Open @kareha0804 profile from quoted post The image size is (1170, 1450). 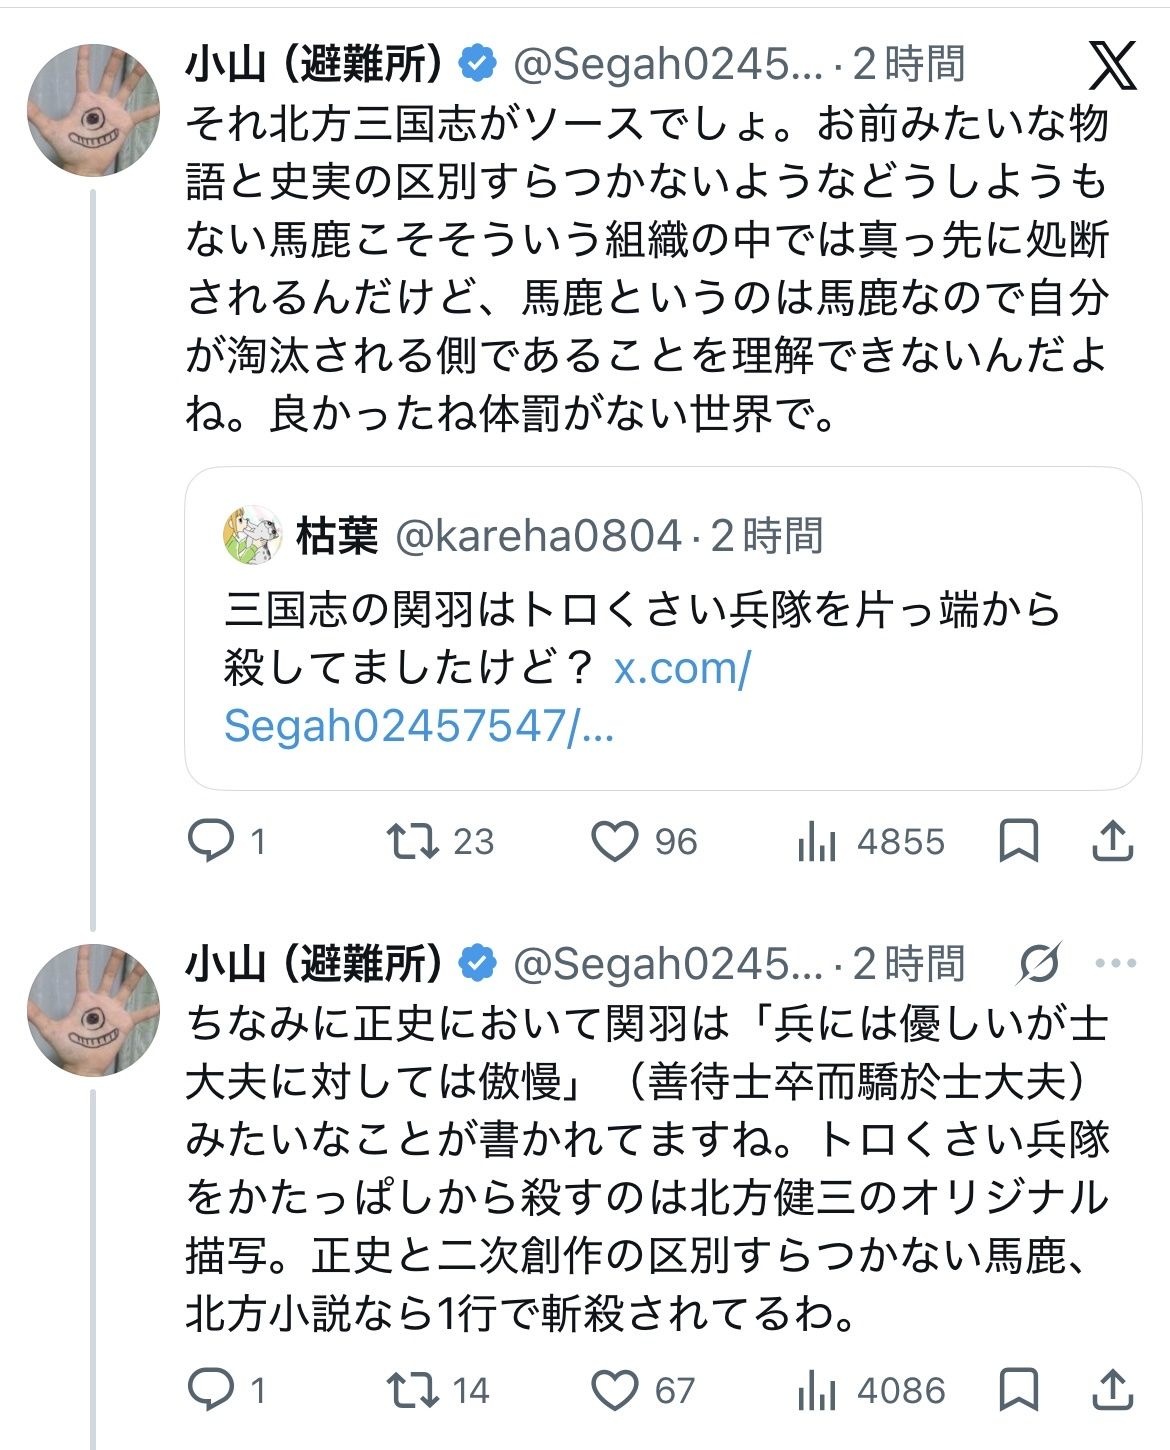539,536
